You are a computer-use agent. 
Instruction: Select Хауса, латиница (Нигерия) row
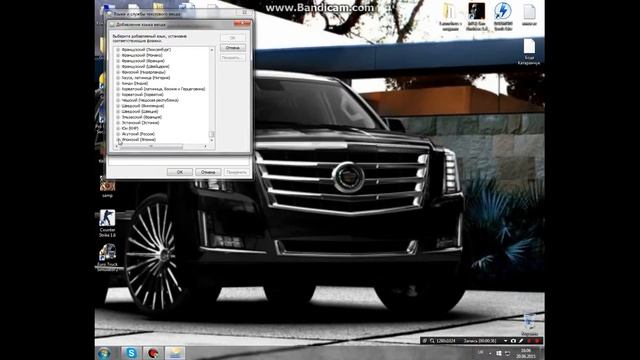146,78
